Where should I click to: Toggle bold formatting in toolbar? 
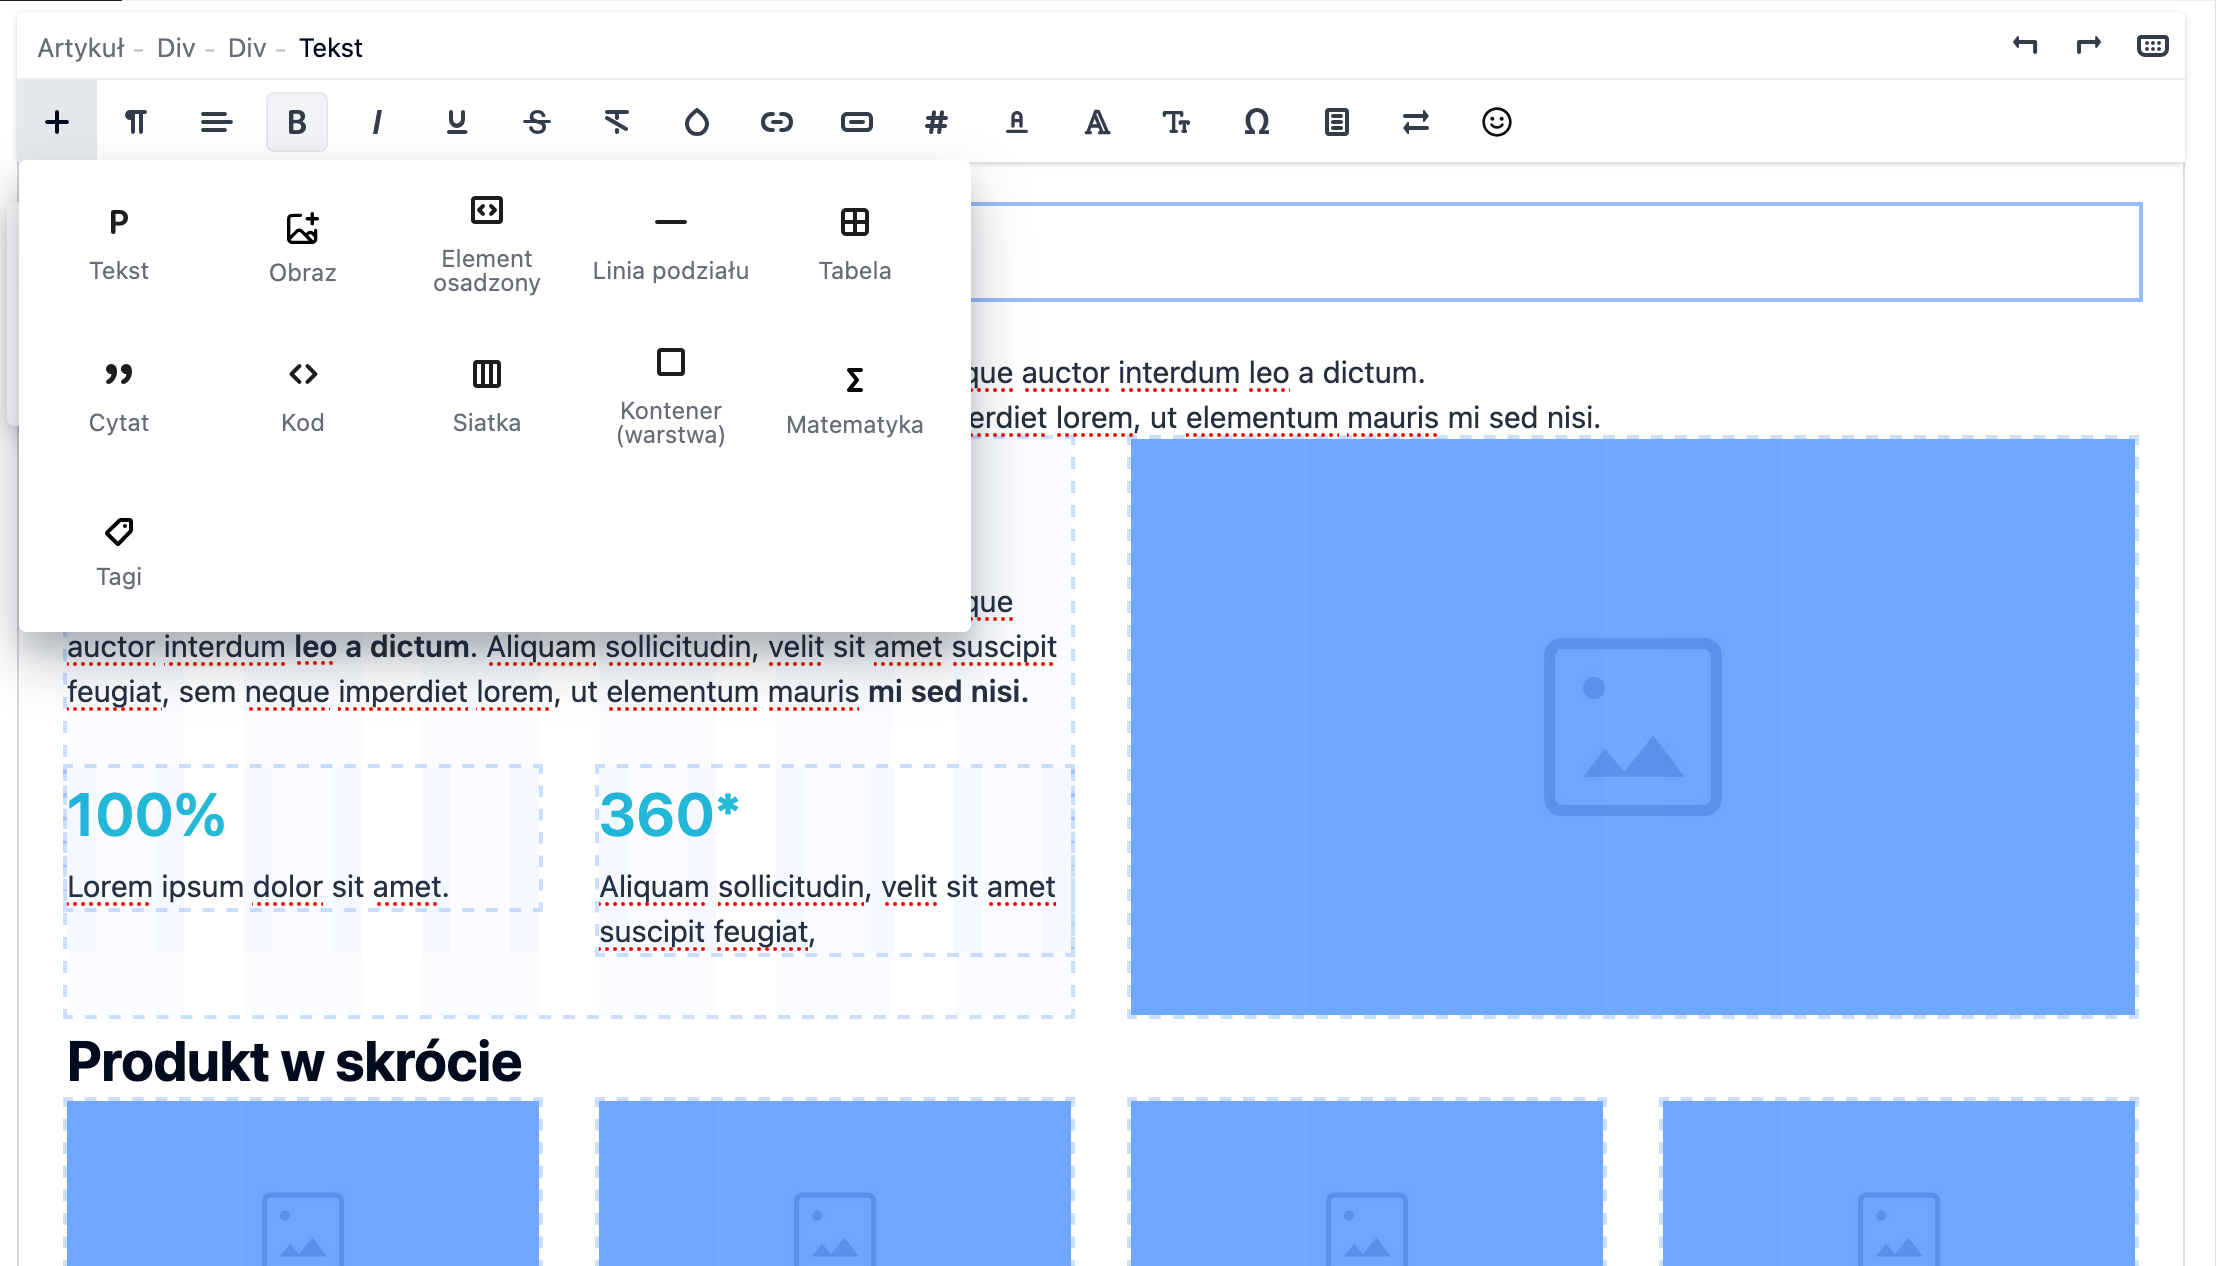pos(296,122)
